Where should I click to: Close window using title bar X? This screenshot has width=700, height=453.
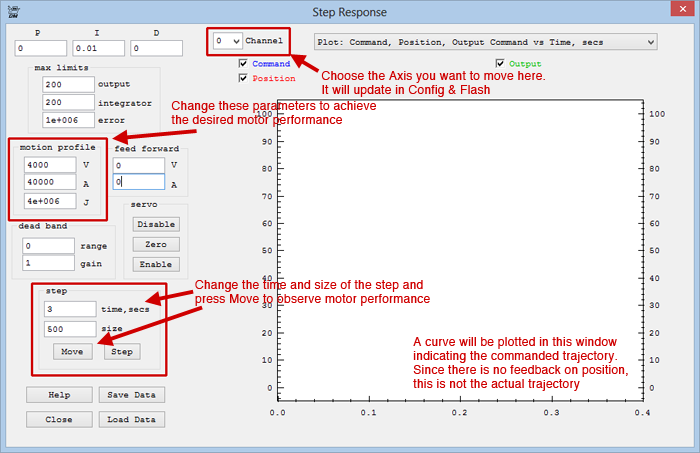[670, 10]
